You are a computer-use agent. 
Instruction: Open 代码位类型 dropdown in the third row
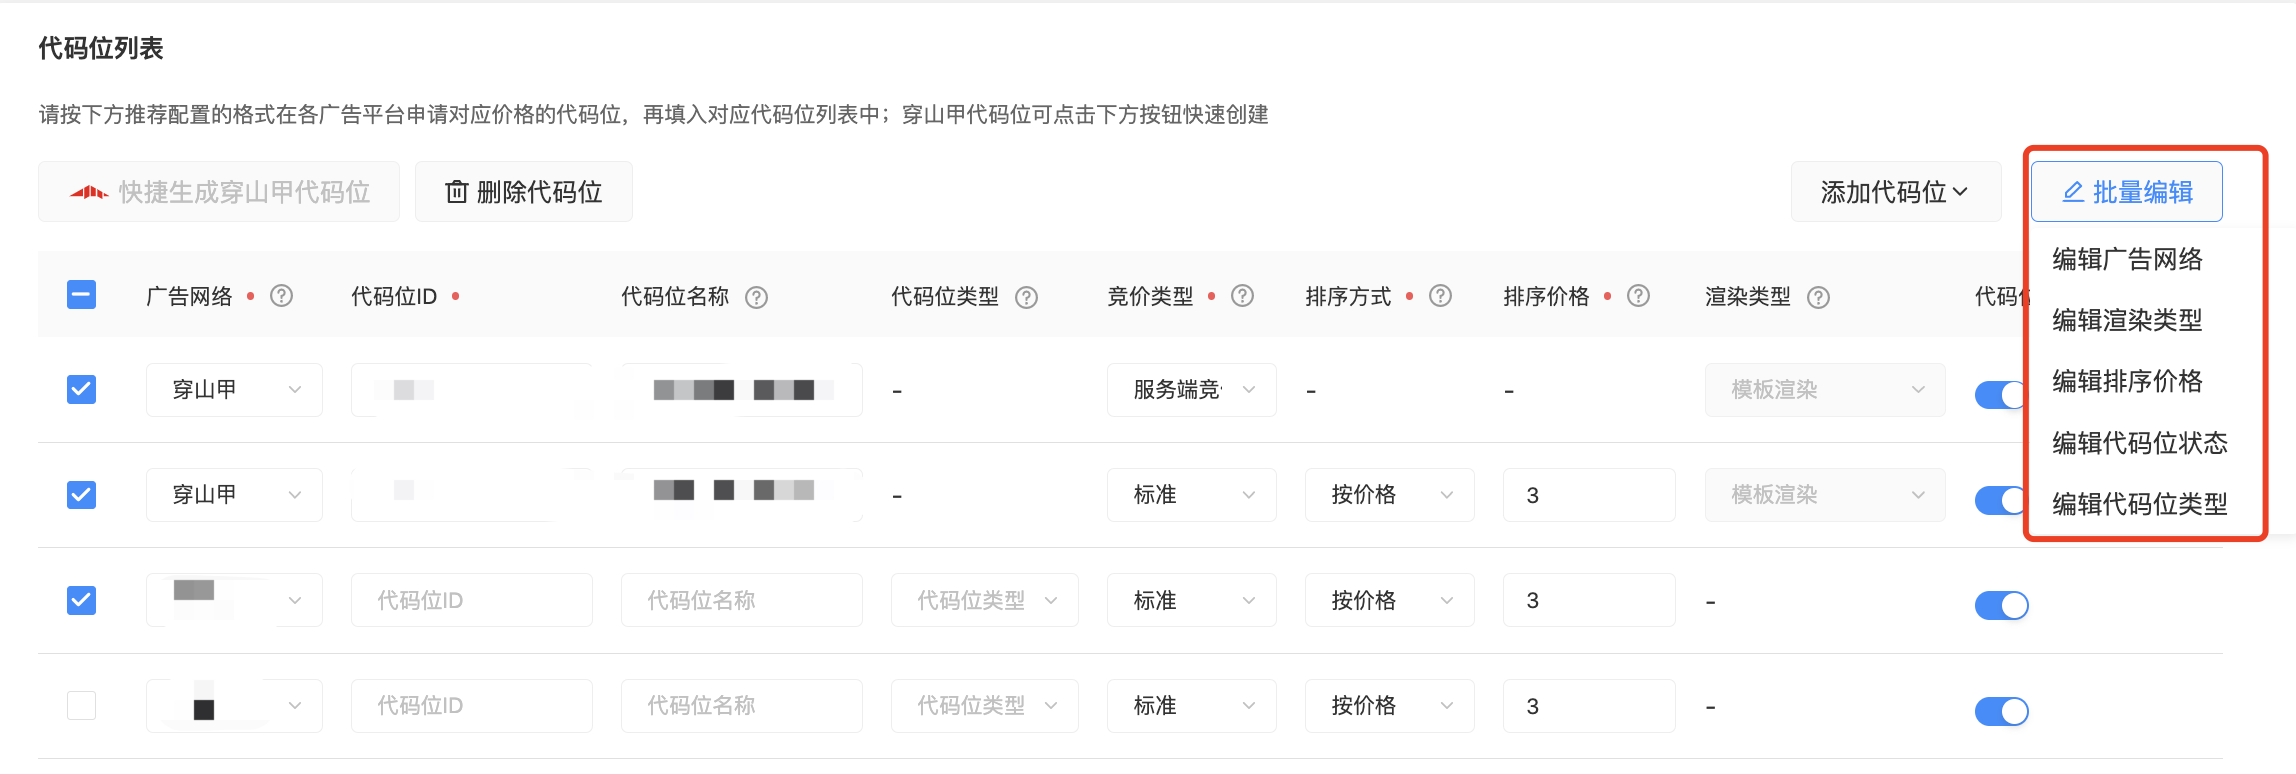click(984, 600)
